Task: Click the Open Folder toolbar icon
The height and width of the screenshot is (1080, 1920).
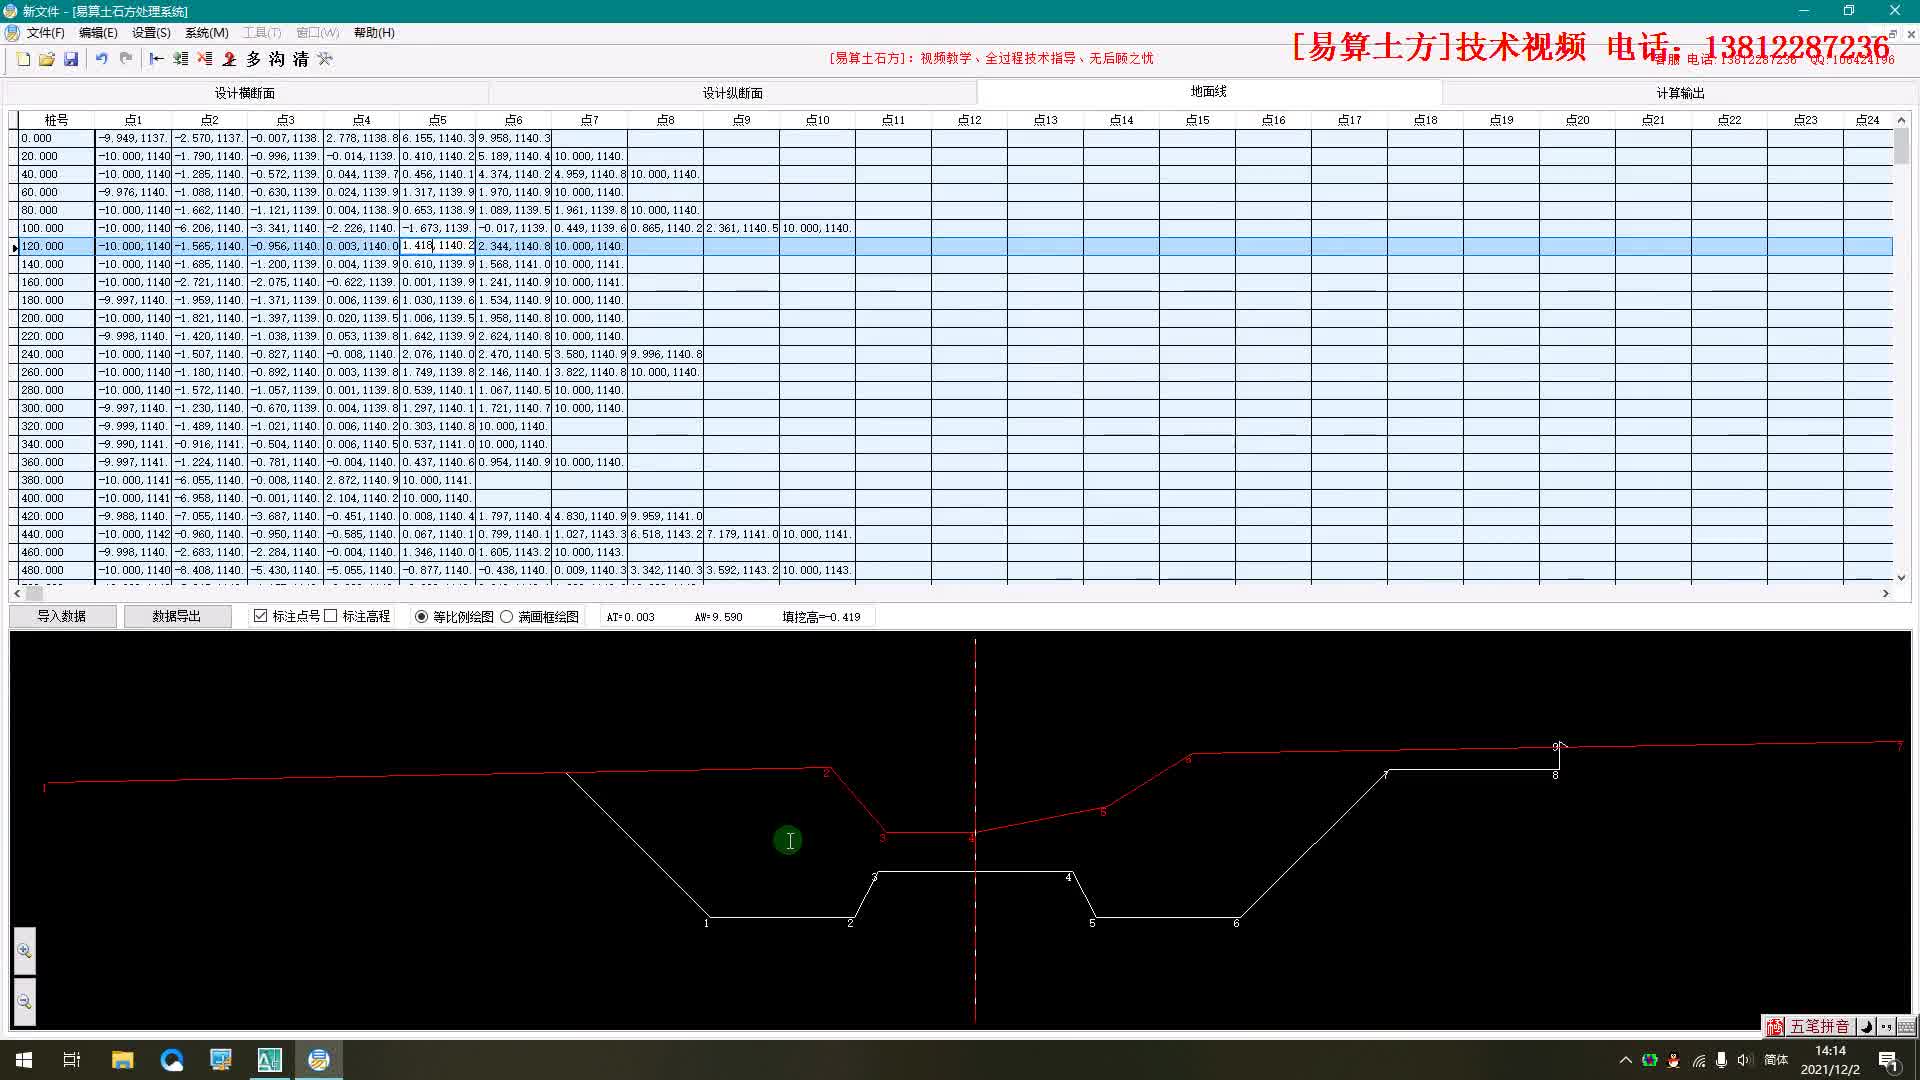Action: [46, 59]
